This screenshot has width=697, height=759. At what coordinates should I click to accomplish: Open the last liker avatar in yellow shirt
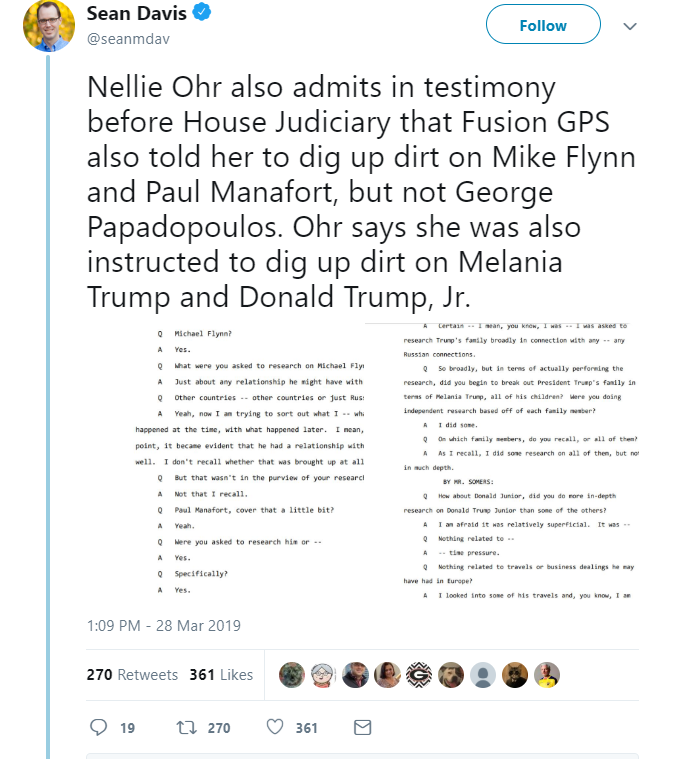(x=546, y=675)
